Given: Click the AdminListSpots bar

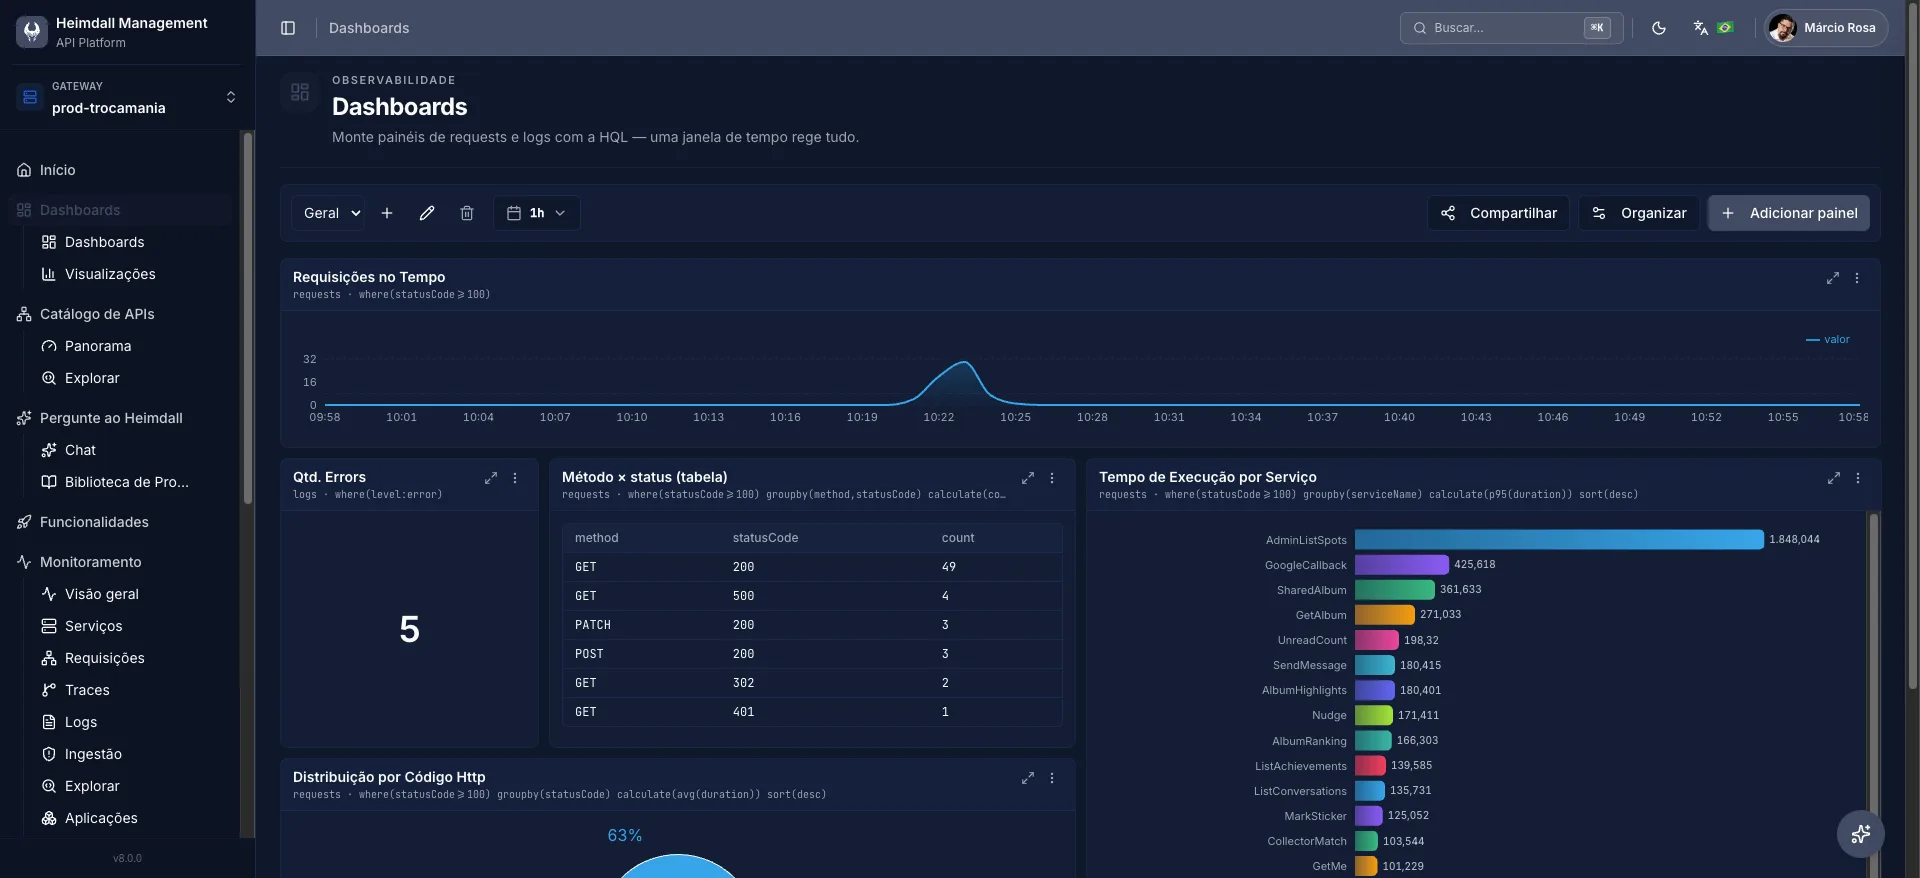Looking at the screenshot, I should coord(1559,540).
